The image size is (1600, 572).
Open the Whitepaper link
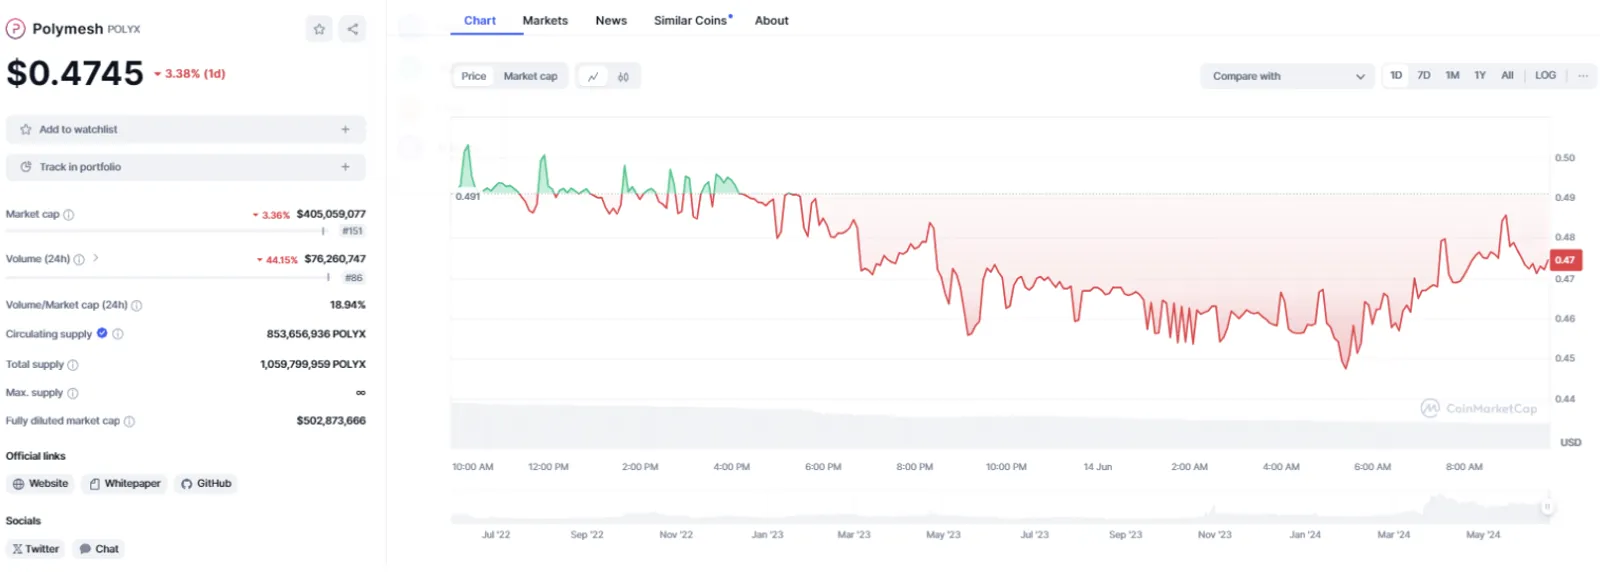tap(125, 484)
